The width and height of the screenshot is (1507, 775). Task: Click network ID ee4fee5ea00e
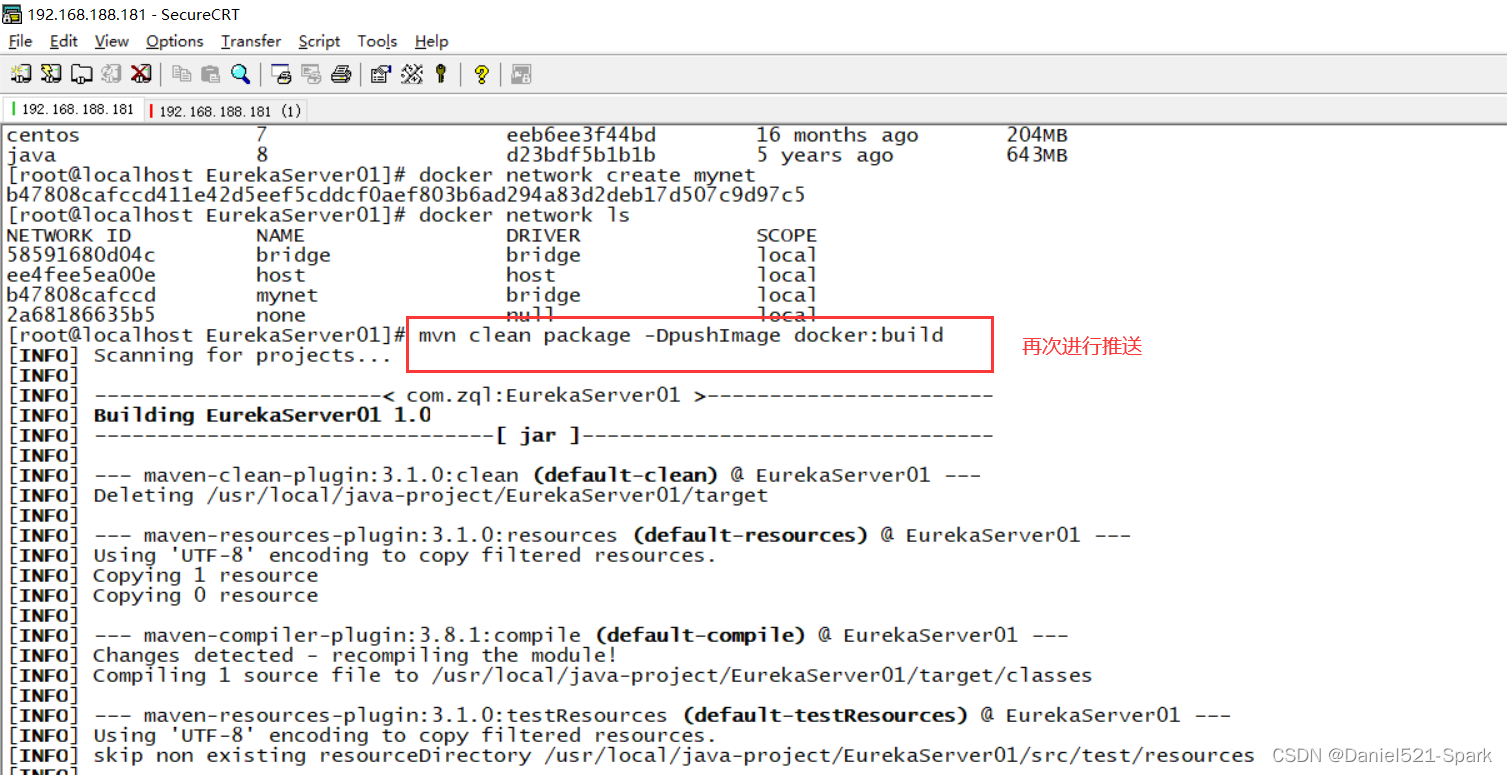pyautogui.click(x=81, y=276)
